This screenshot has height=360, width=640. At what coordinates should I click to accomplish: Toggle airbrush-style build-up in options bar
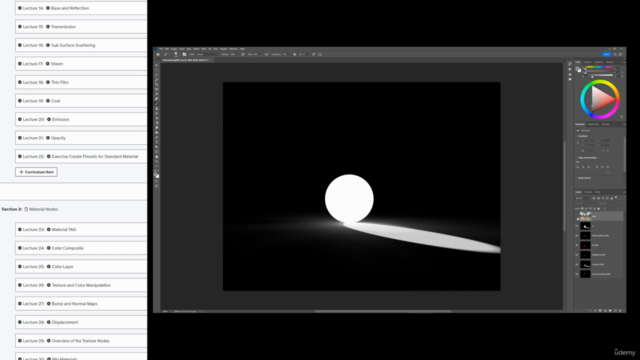267,54
